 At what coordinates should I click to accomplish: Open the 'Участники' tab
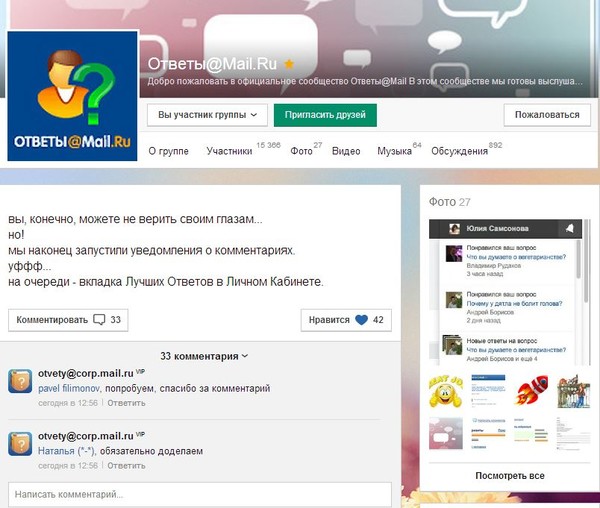pyautogui.click(x=229, y=151)
